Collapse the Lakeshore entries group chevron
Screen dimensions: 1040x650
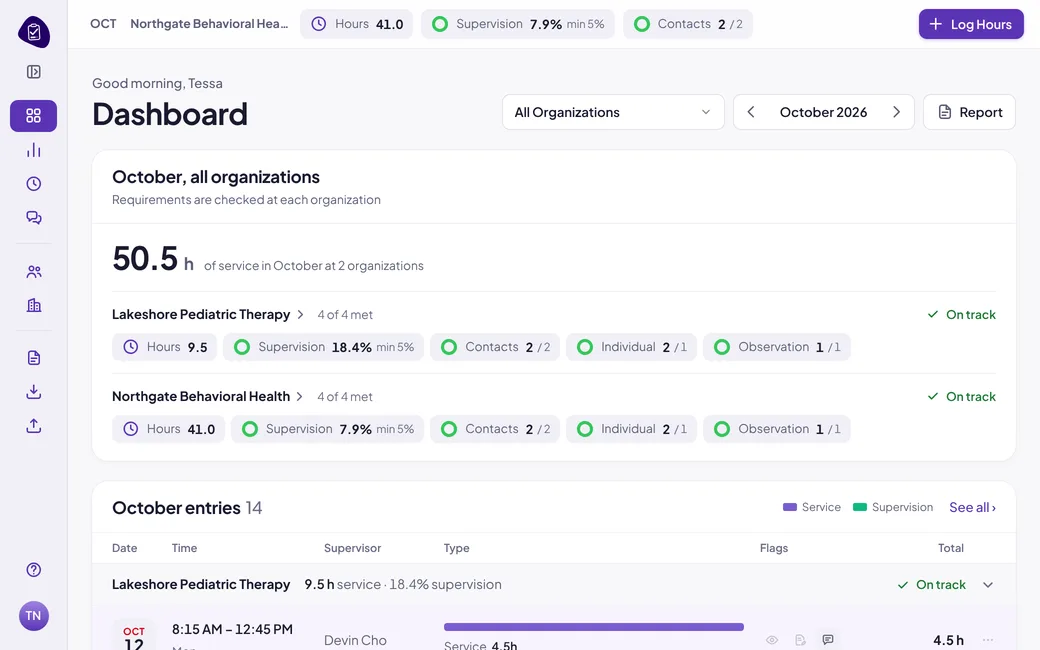[988, 585]
